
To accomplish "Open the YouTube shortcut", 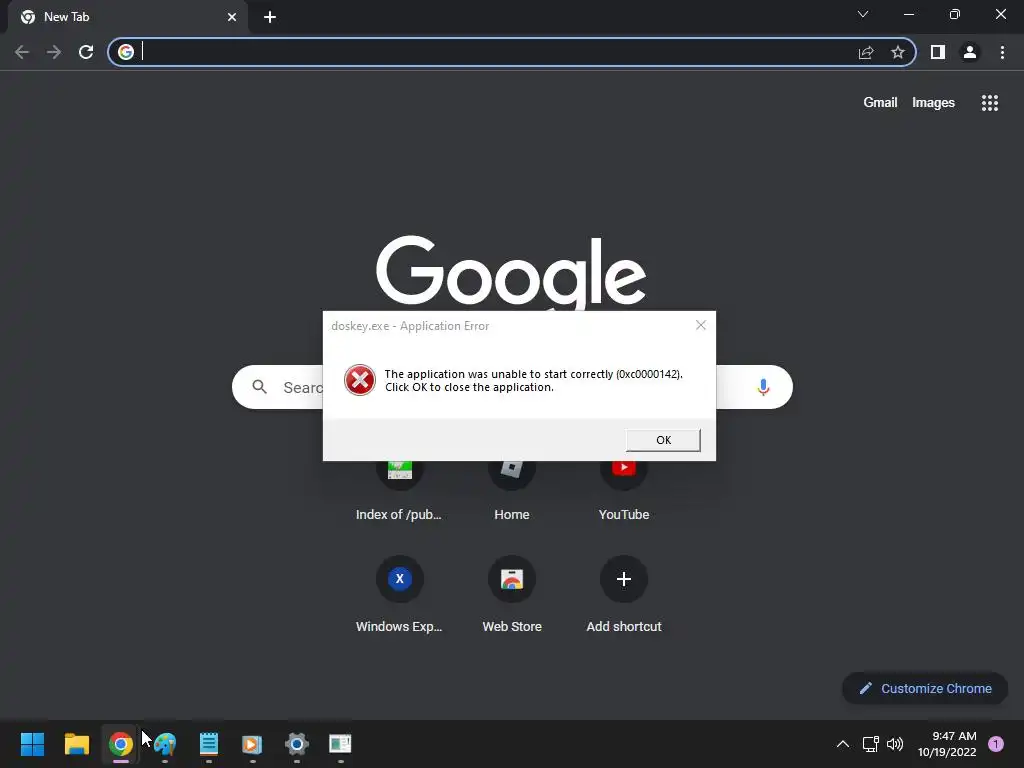I will [624, 490].
